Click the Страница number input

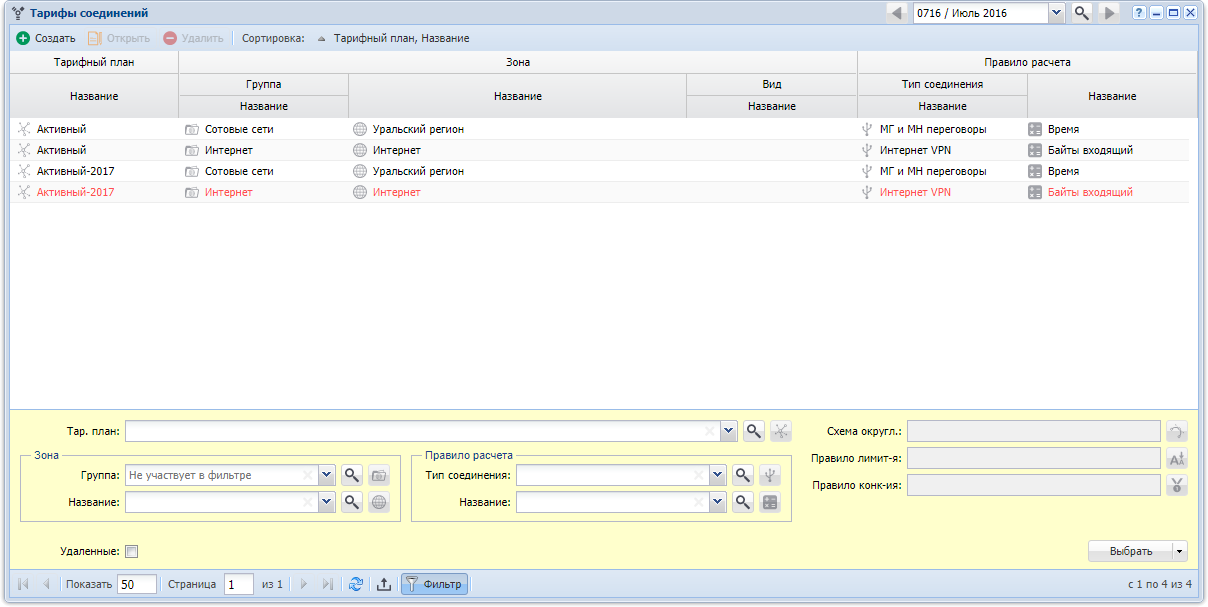click(x=238, y=584)
